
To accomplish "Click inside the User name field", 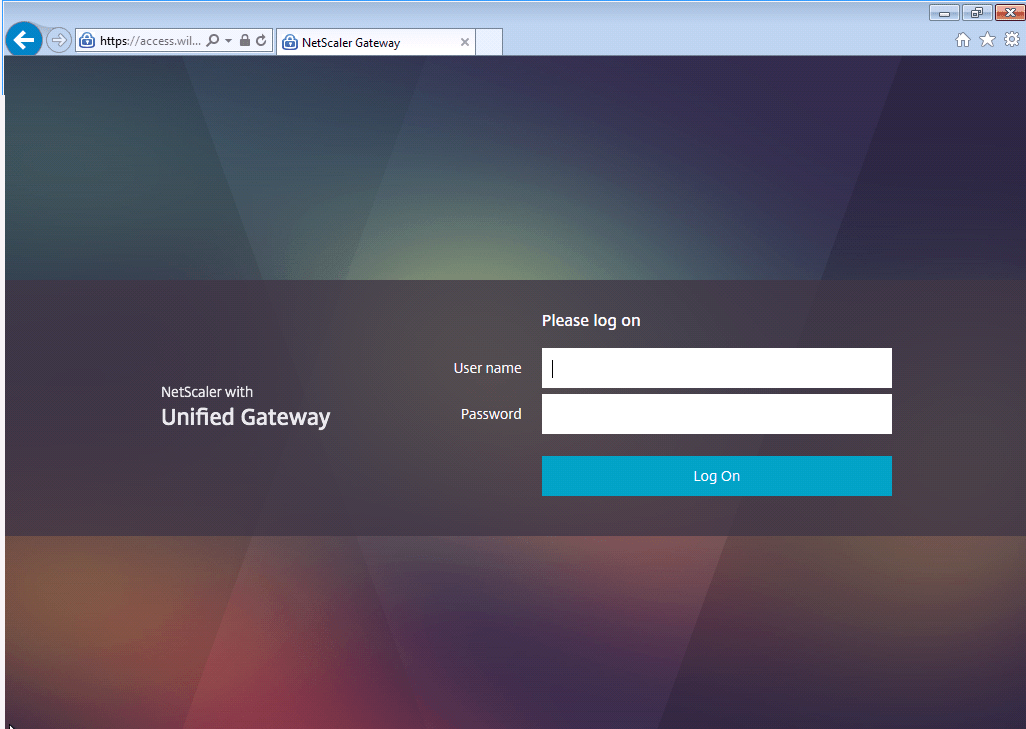I will pyautogui.click(x=716, y=368).
